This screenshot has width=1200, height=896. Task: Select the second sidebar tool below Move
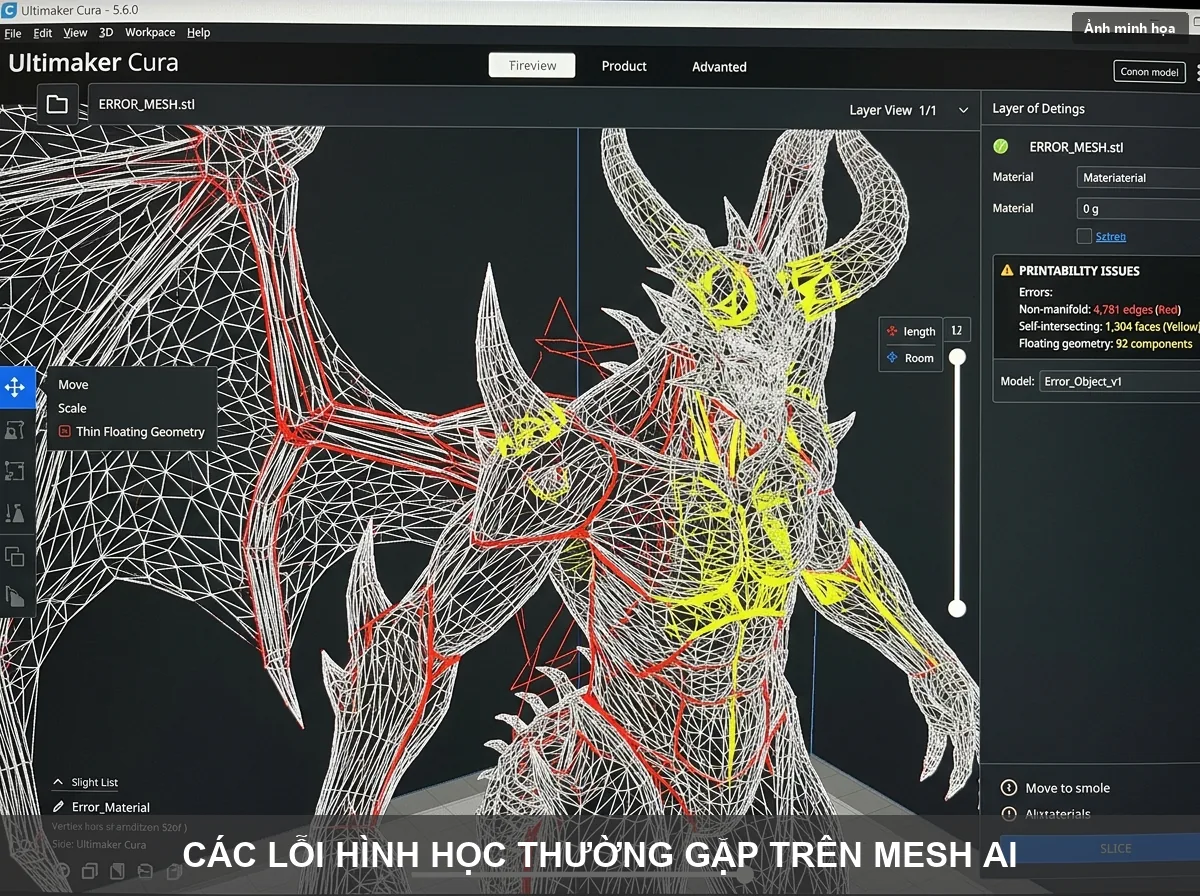point(15,430)
